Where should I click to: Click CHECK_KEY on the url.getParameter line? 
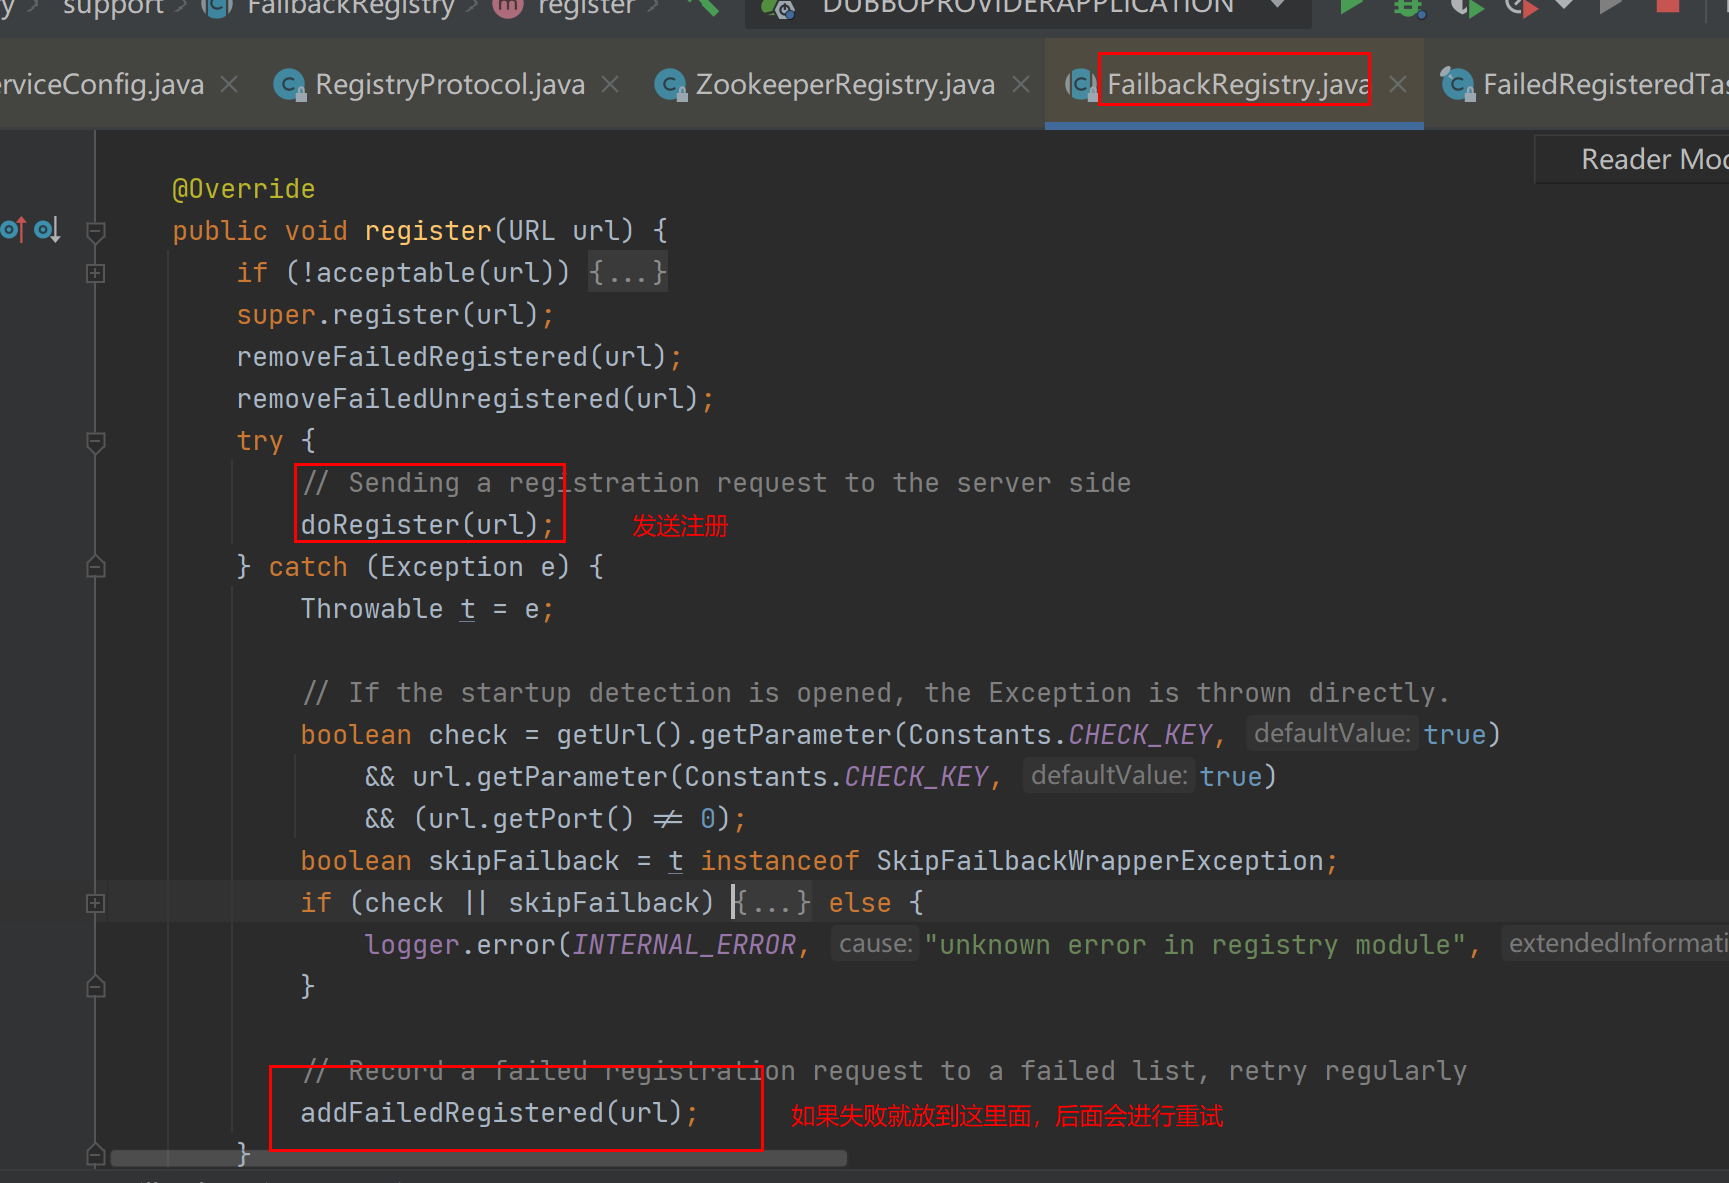point(916,777)
